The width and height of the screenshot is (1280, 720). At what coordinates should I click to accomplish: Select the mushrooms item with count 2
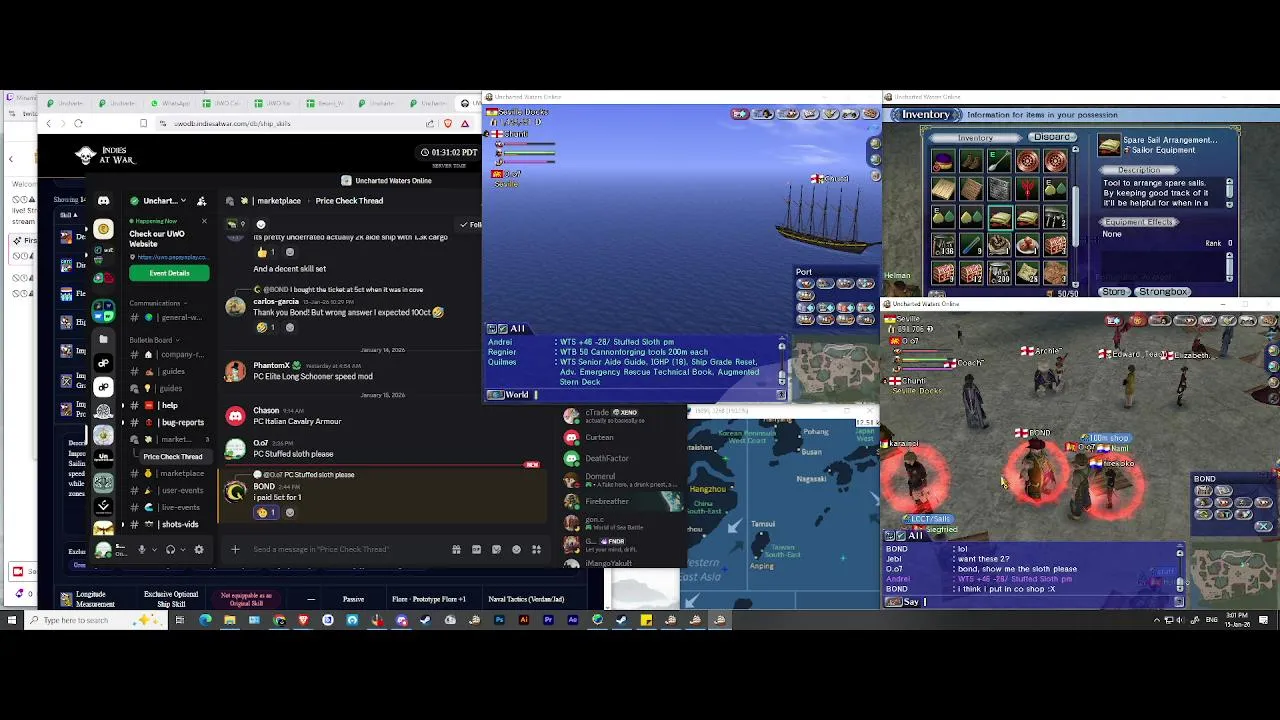pos(1055,217)
